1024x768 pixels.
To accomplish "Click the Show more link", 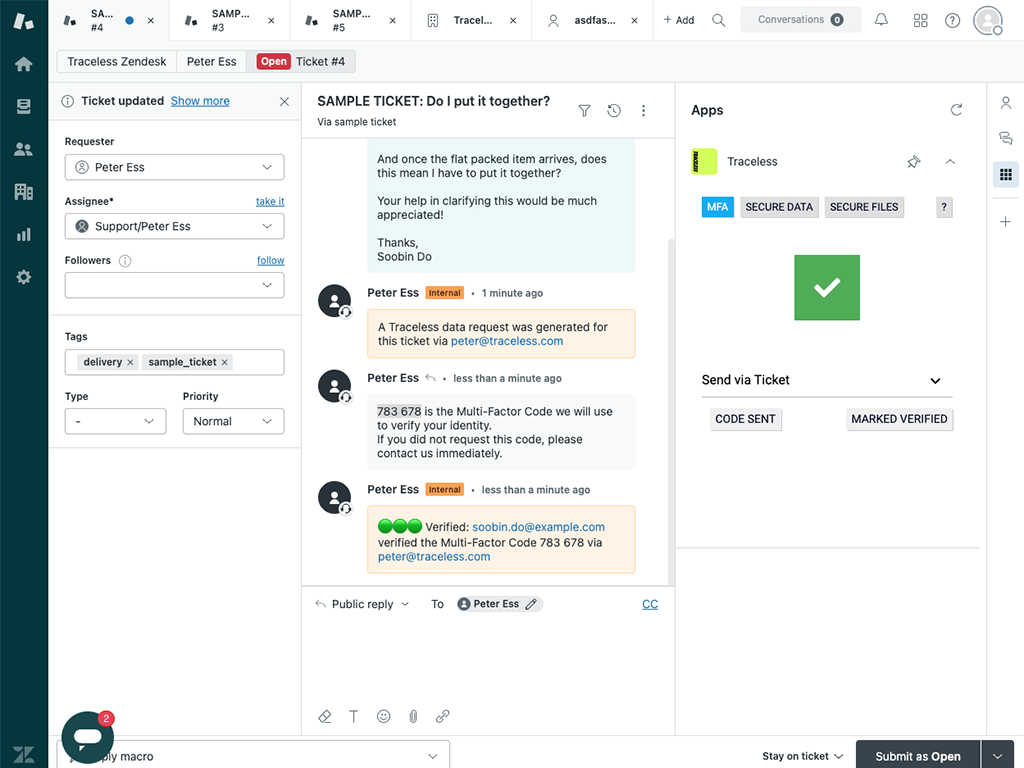I will coord(200,101).
